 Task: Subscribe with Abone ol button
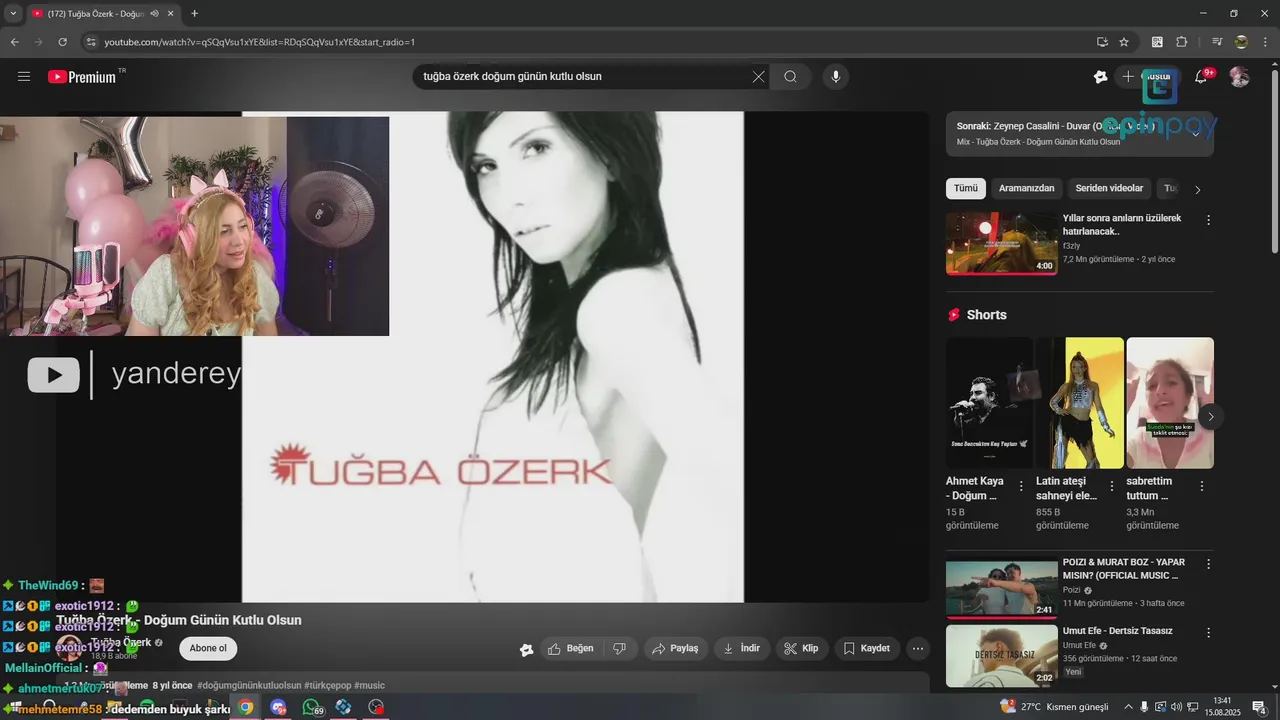click(208, 648)
